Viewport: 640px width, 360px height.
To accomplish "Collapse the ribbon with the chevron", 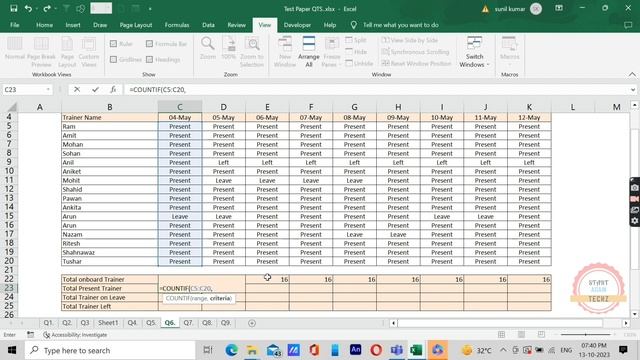I will [x=632, y=74].
